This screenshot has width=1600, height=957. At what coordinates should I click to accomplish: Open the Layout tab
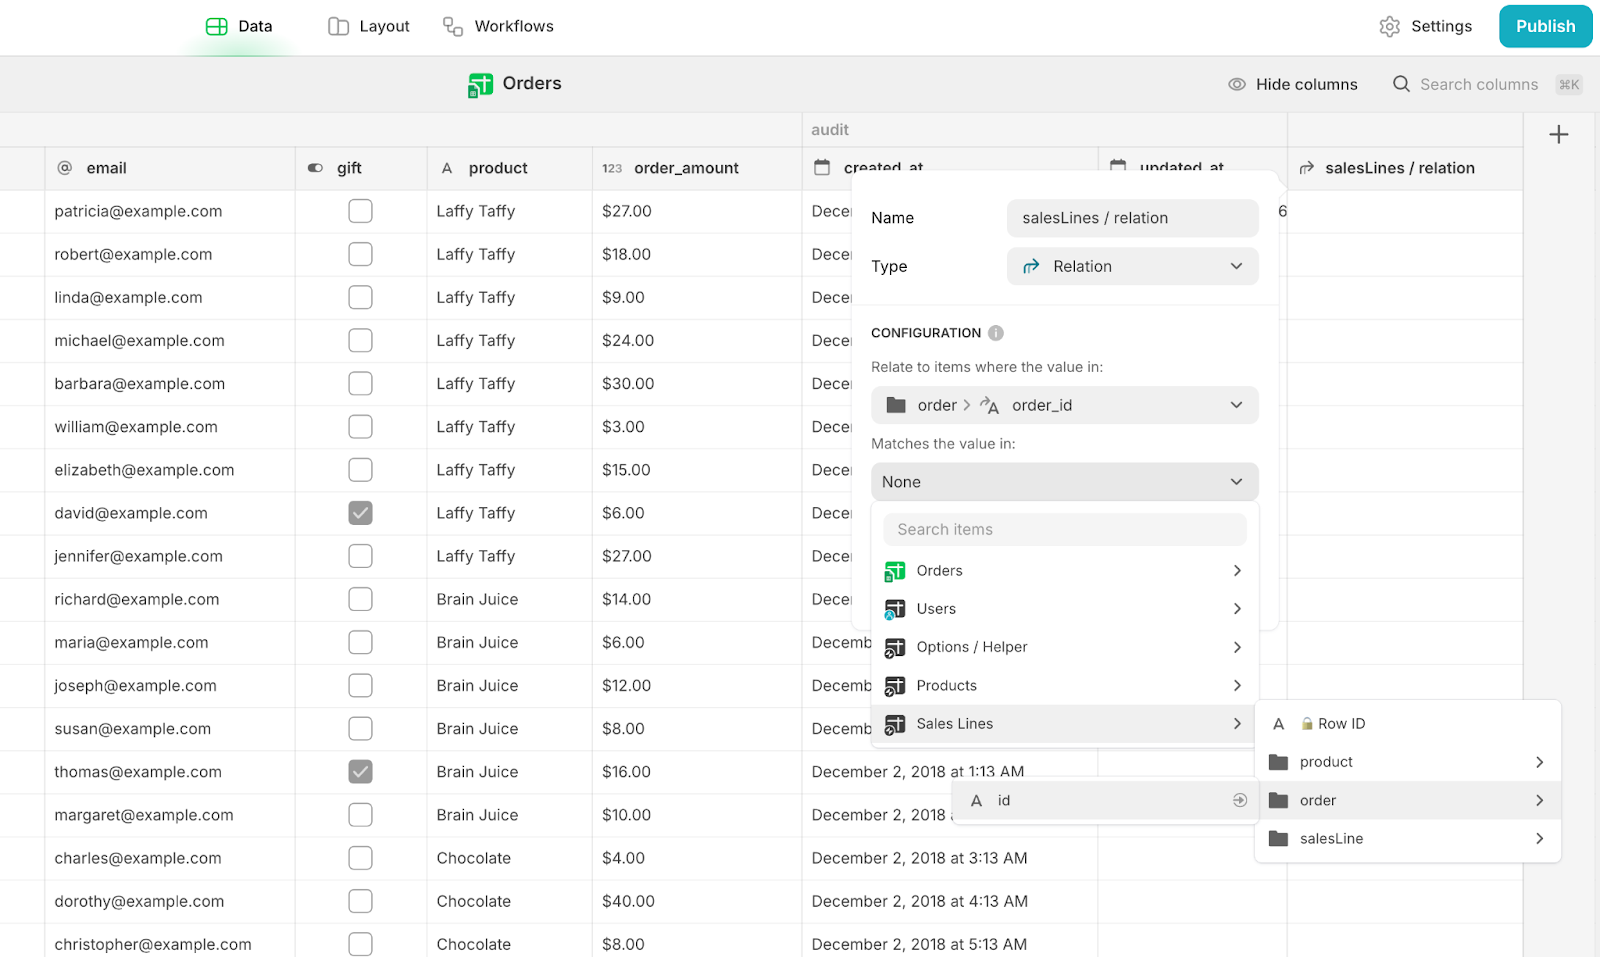point(369,26)
